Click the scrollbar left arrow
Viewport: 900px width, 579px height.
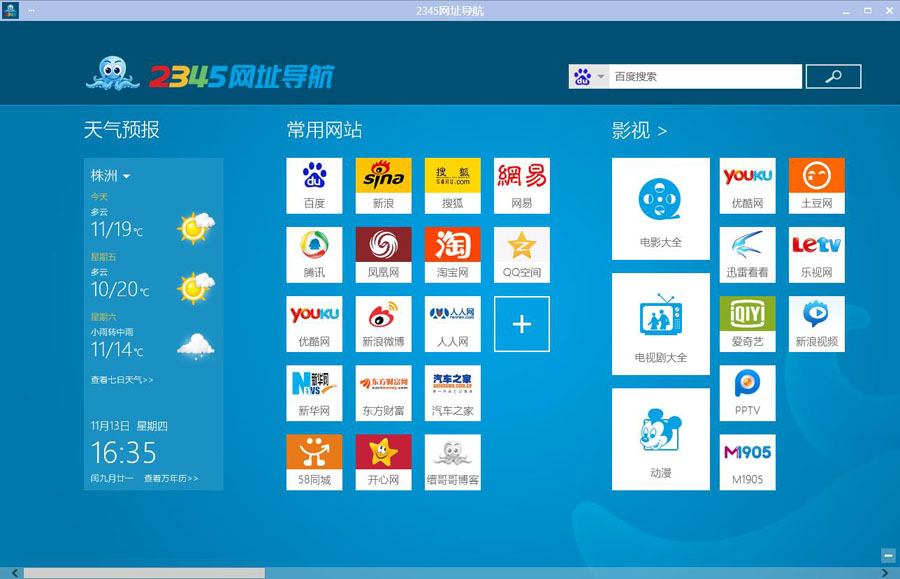point(14,573)
